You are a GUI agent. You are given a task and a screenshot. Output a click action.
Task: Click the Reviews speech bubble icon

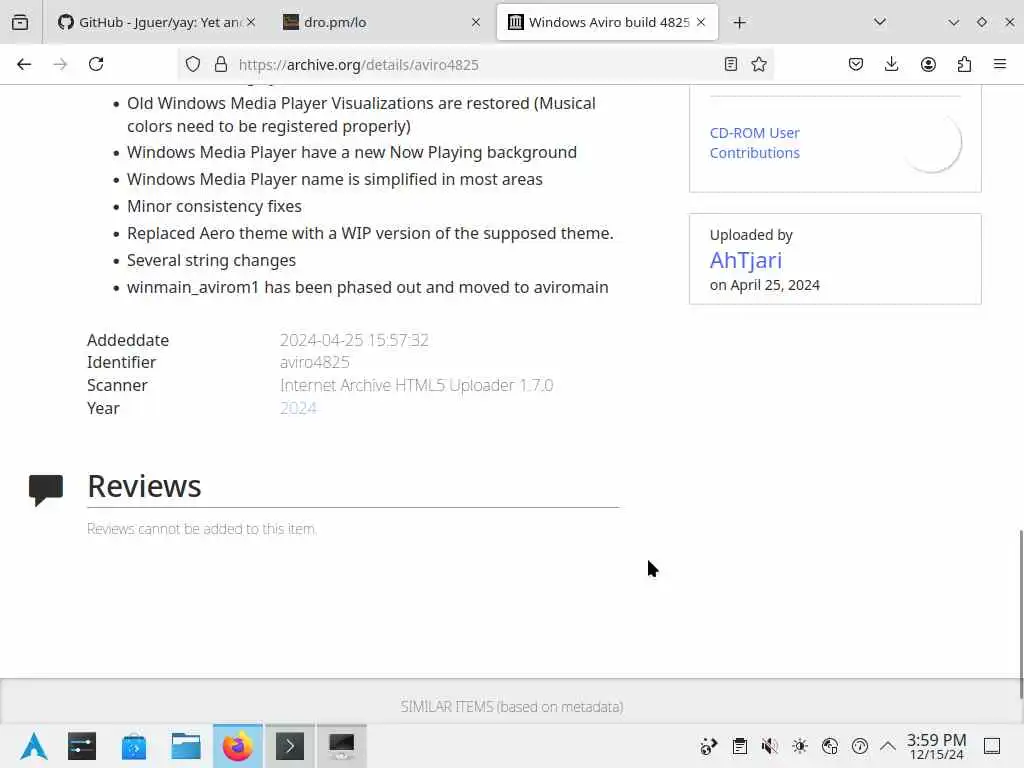tap(46, 490)
